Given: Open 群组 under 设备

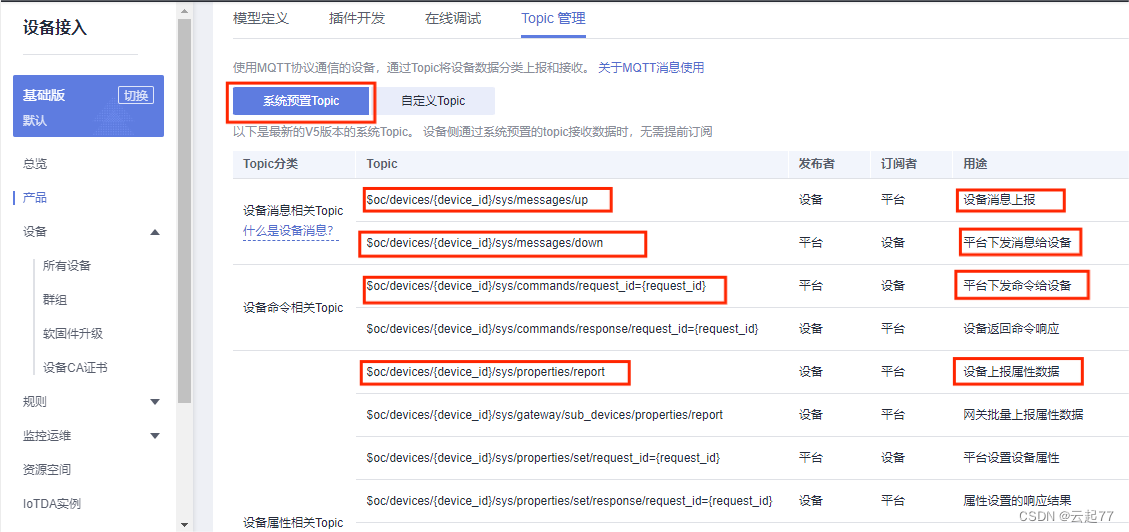Looking at the screenshot, I should pos(55,299).
